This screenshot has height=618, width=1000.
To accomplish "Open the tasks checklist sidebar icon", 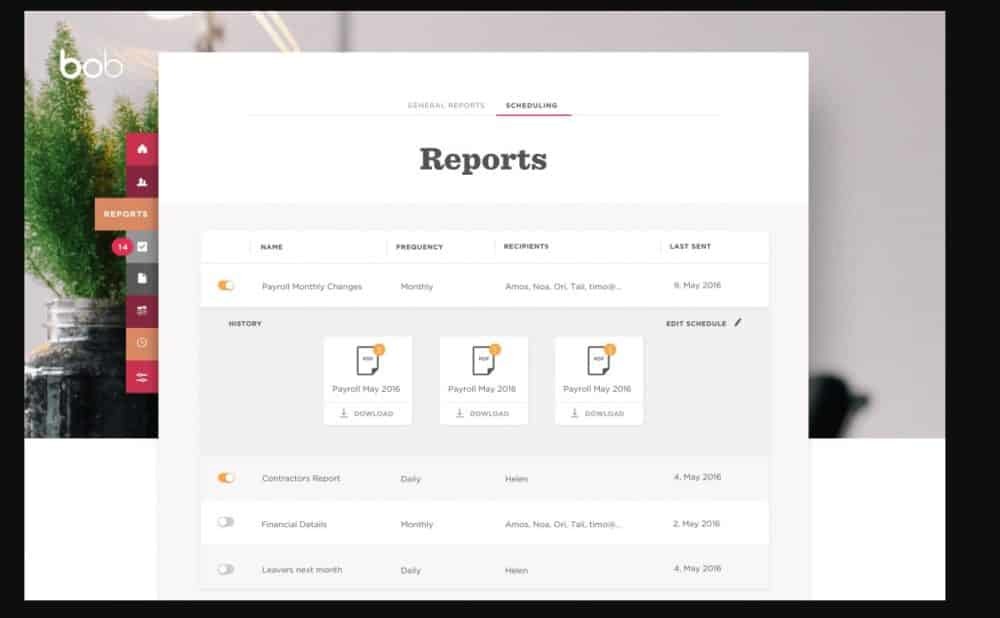I will click(x=142, y=246).
